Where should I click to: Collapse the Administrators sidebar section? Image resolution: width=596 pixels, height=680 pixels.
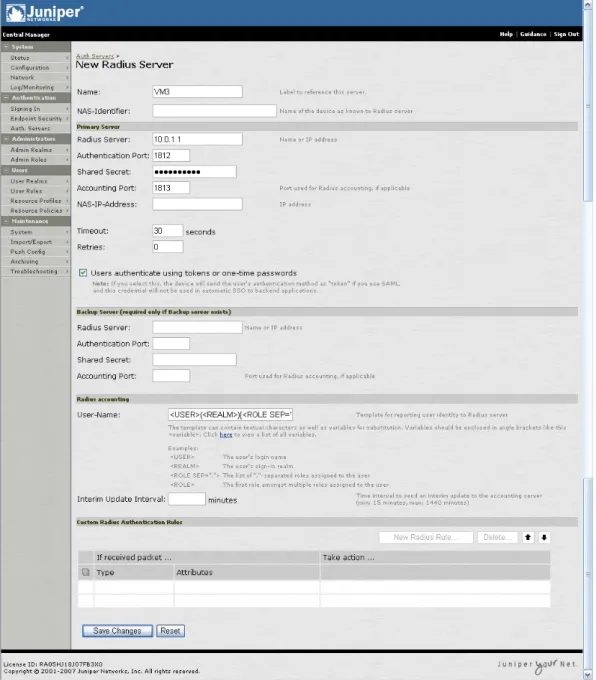(x=6, y=139)
